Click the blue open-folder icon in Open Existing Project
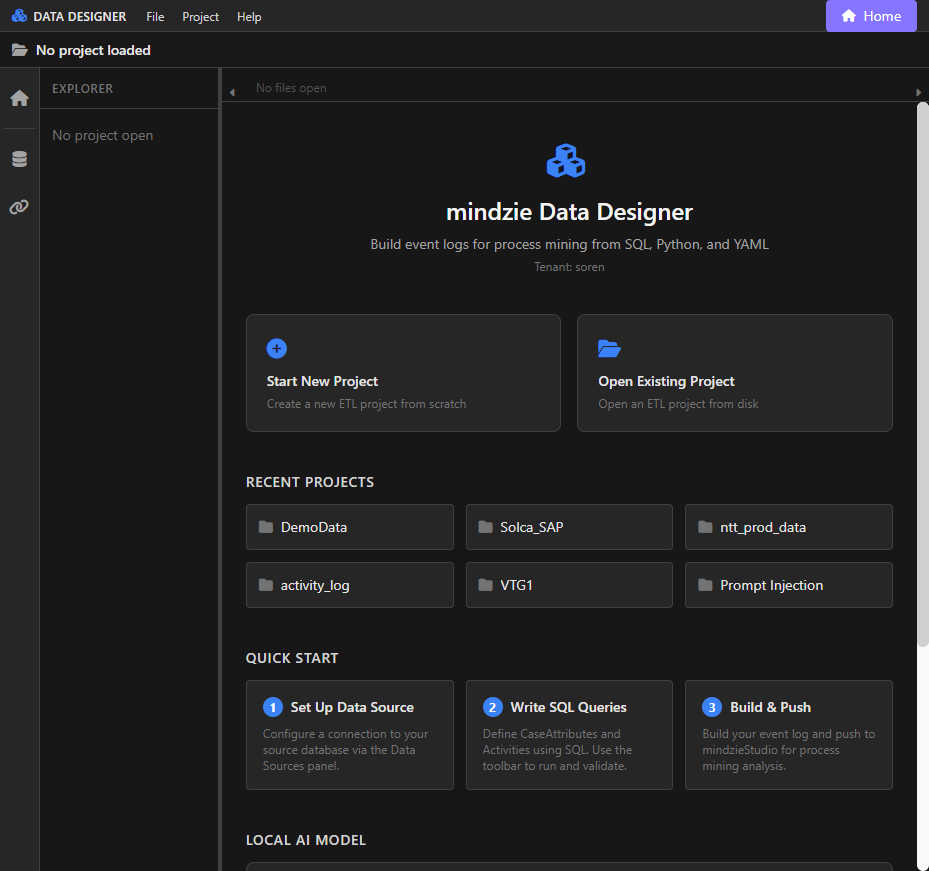Screen dimensions: 929x871 [x=609, y=348]
